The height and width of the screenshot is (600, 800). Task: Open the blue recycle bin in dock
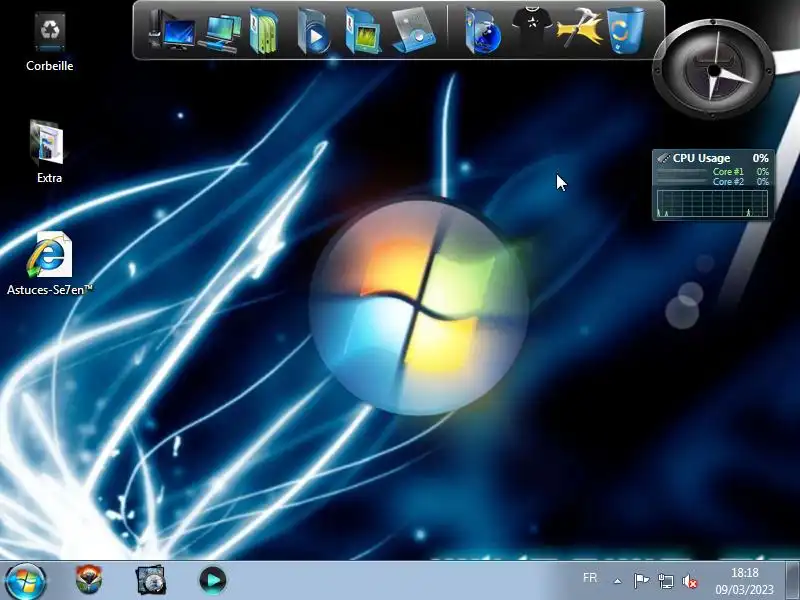[626, 30]
